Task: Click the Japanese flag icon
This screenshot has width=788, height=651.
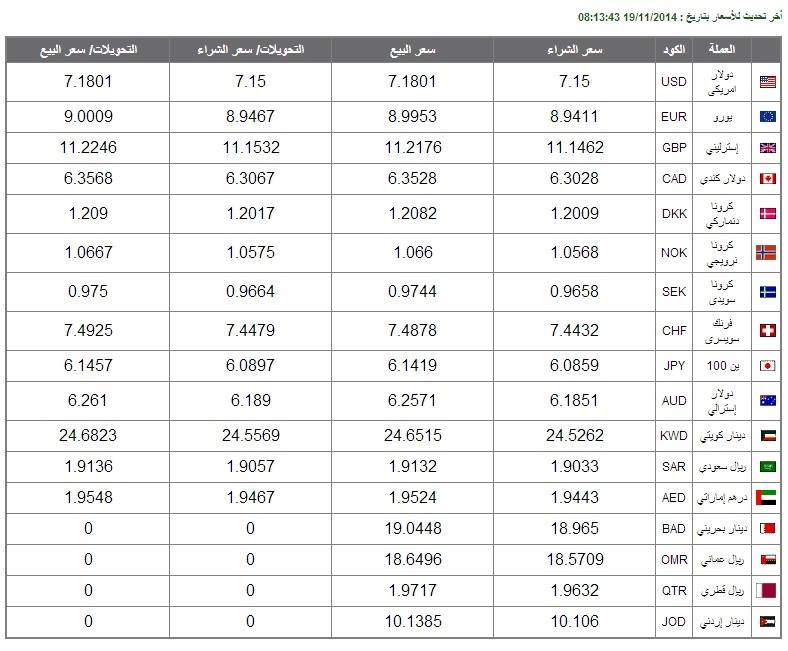Action: pyautogui.click(x=767, y=365)
